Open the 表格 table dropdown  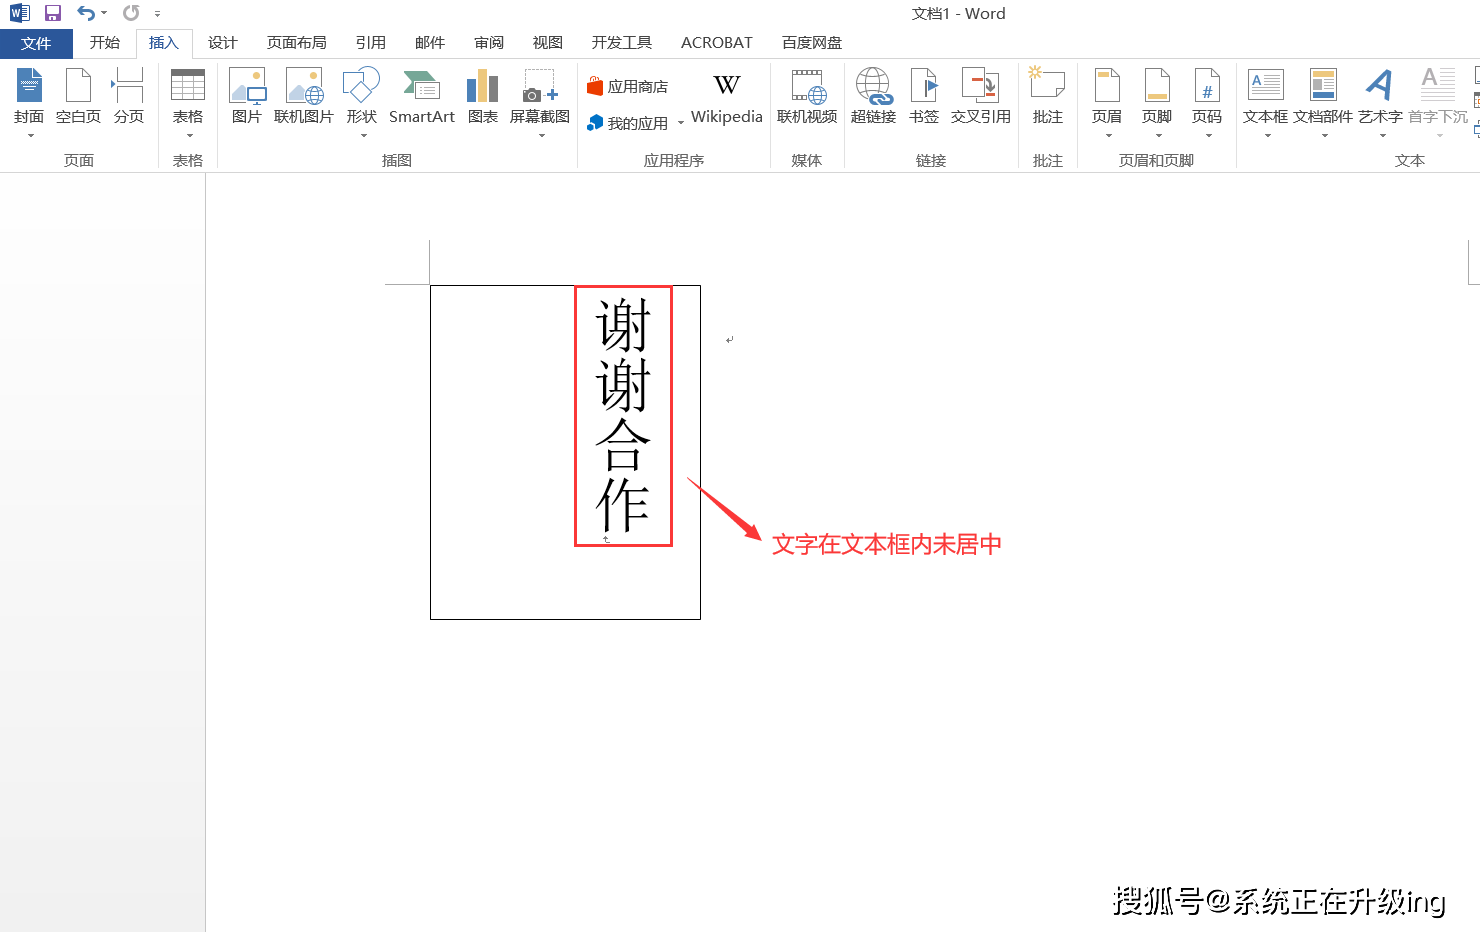pos(188,102)
